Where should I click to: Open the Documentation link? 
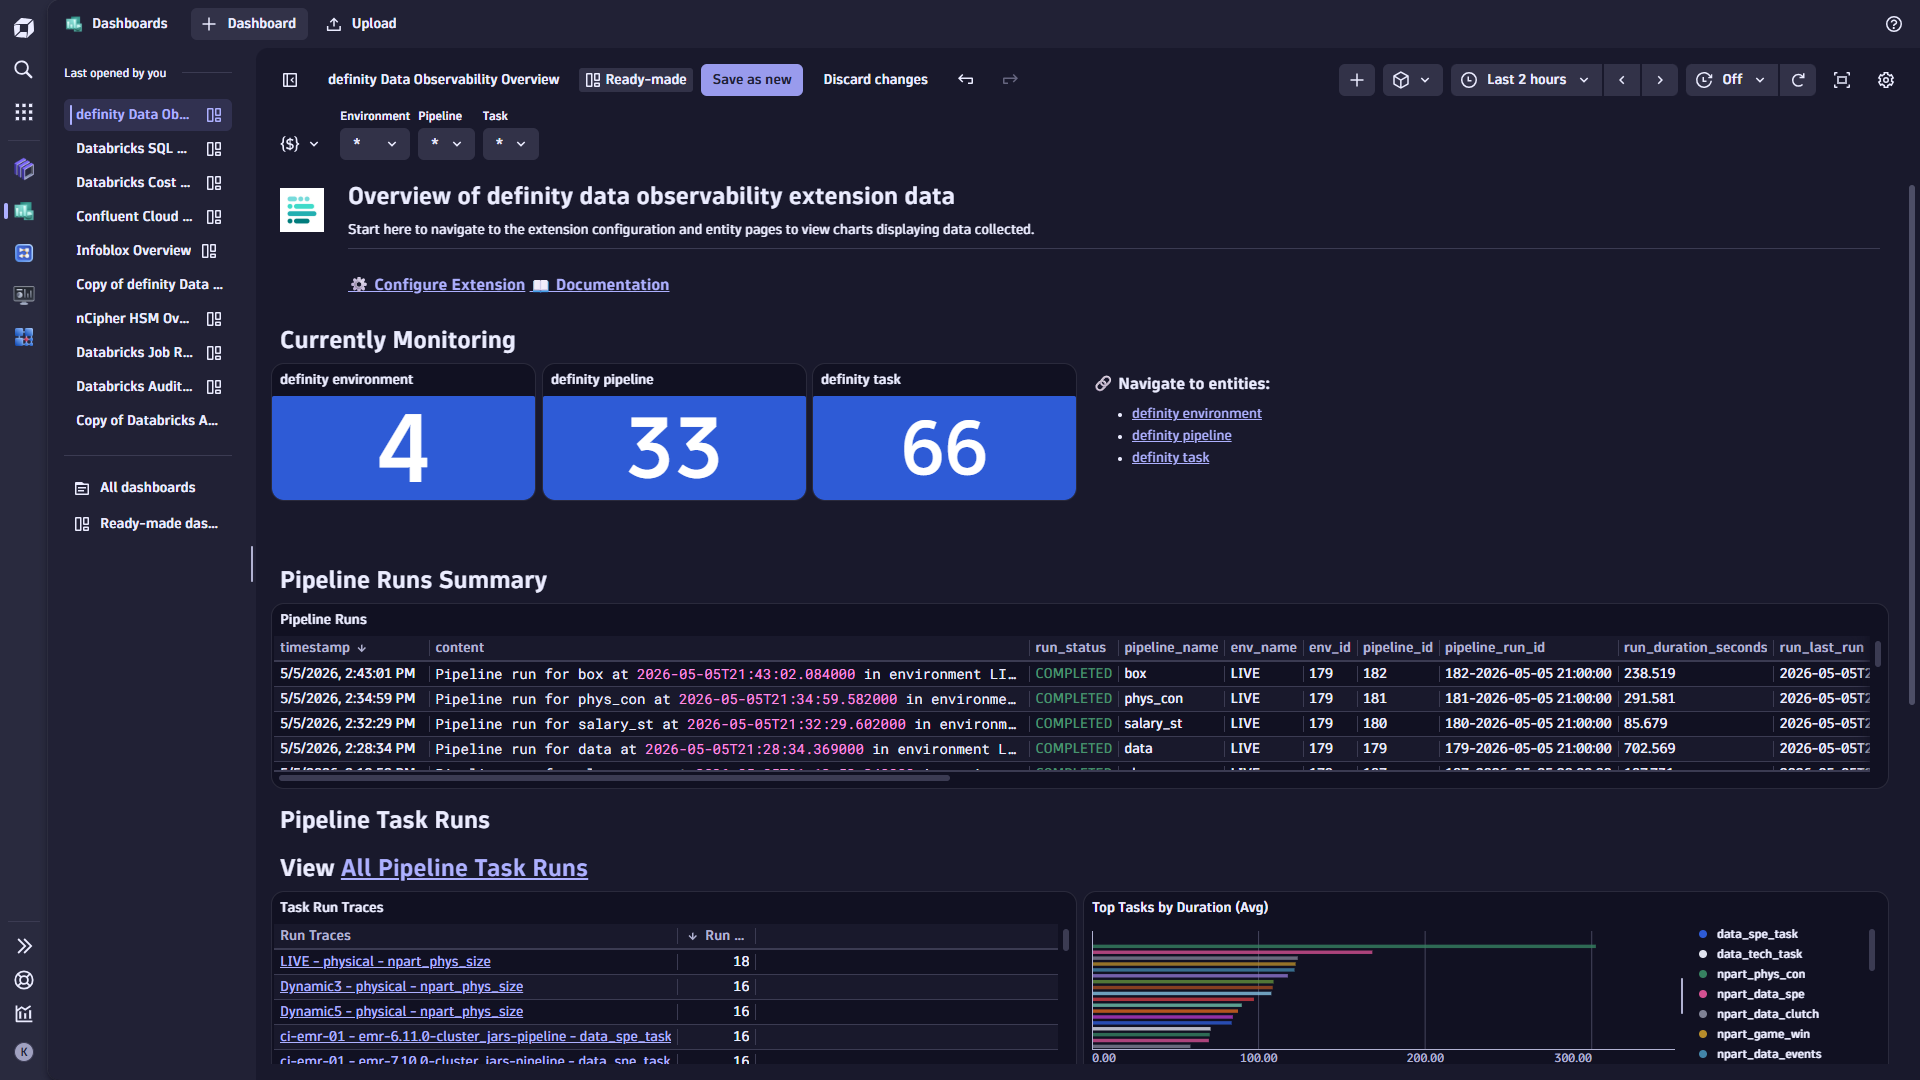pos(601,285)
